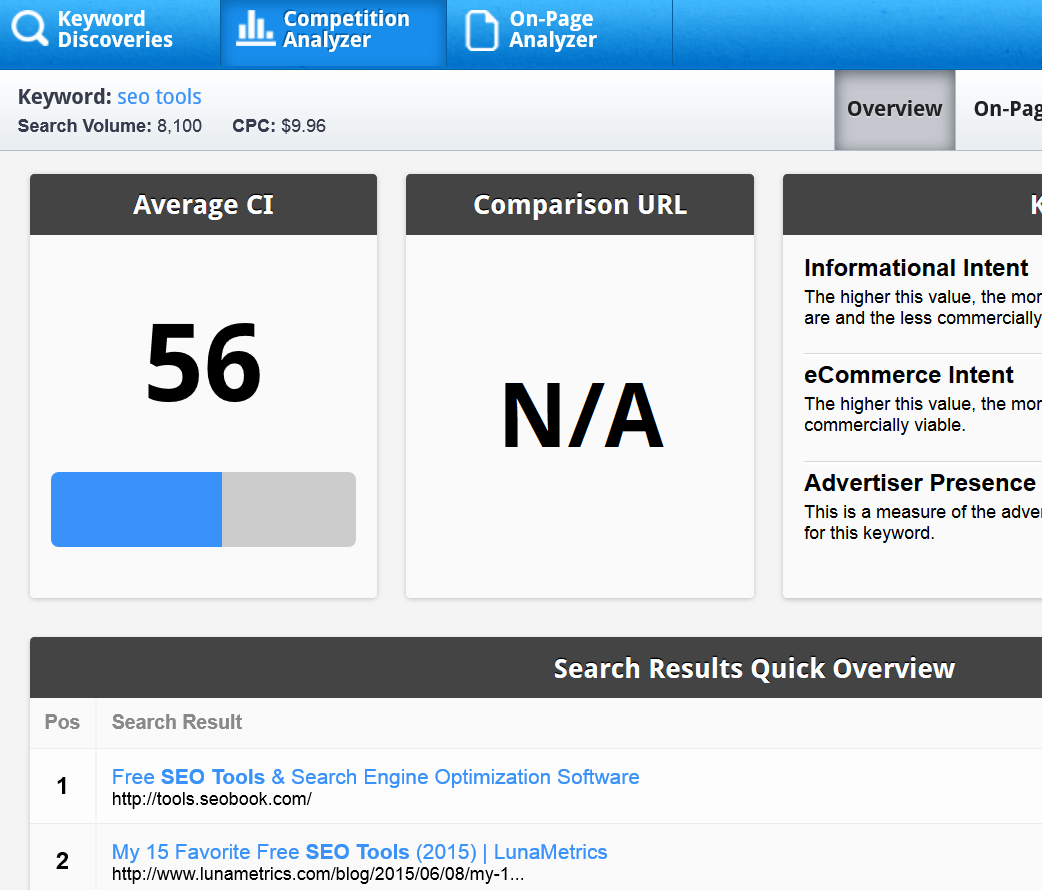
Task: Click position number 1 cell
Action: [62, 786]
